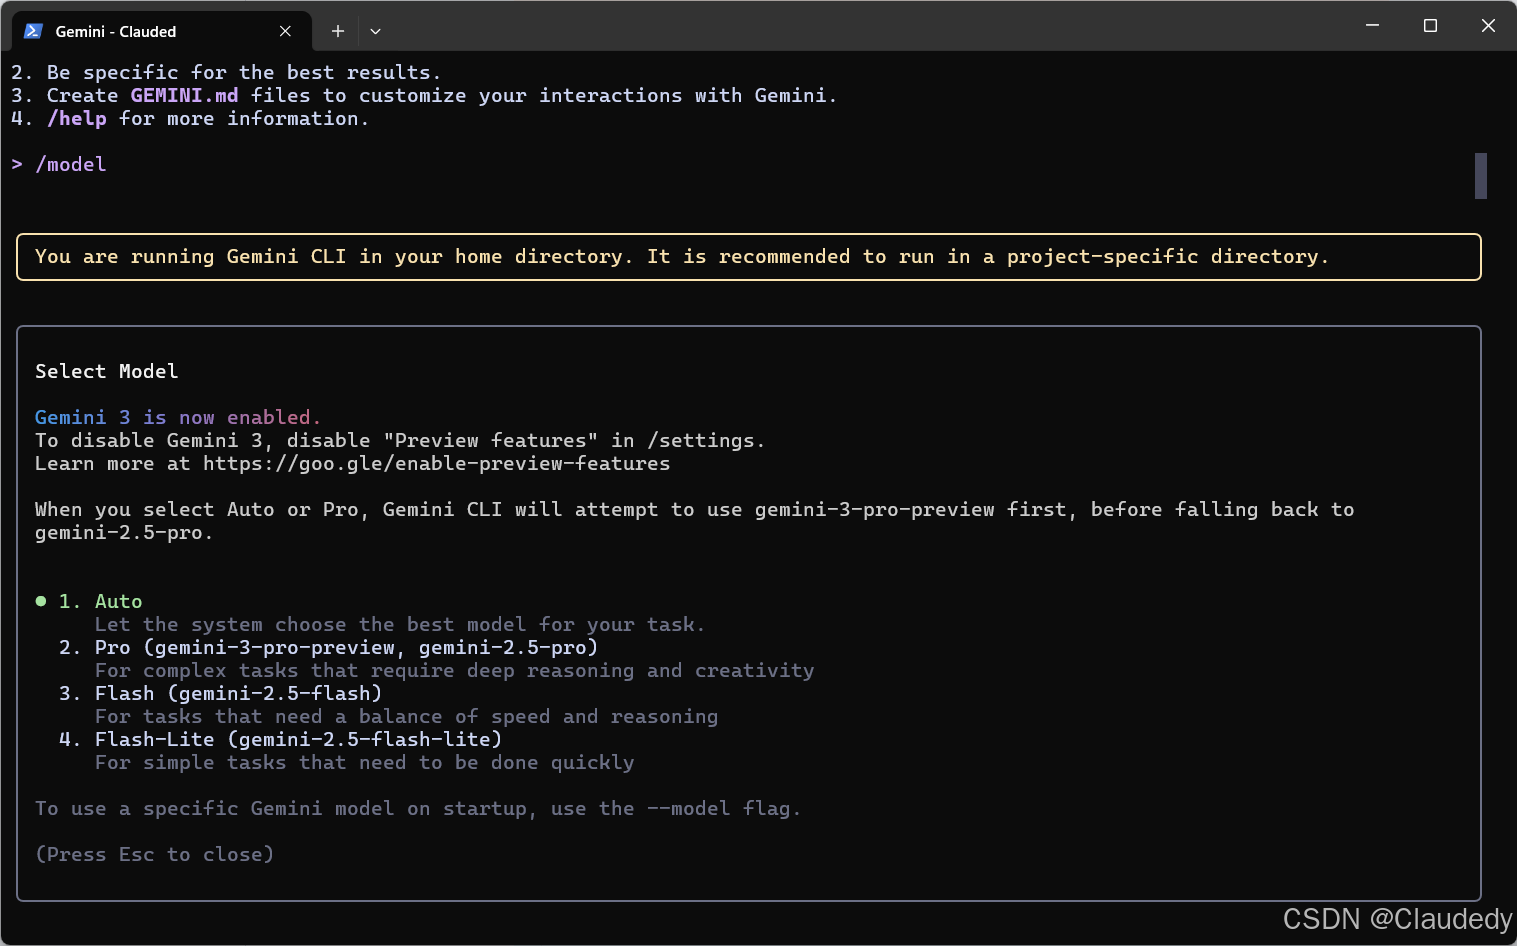This screenshot has width=1517, height=946.
Task: Expand the new tab profile dropdown
Action: tap(375, 31)
